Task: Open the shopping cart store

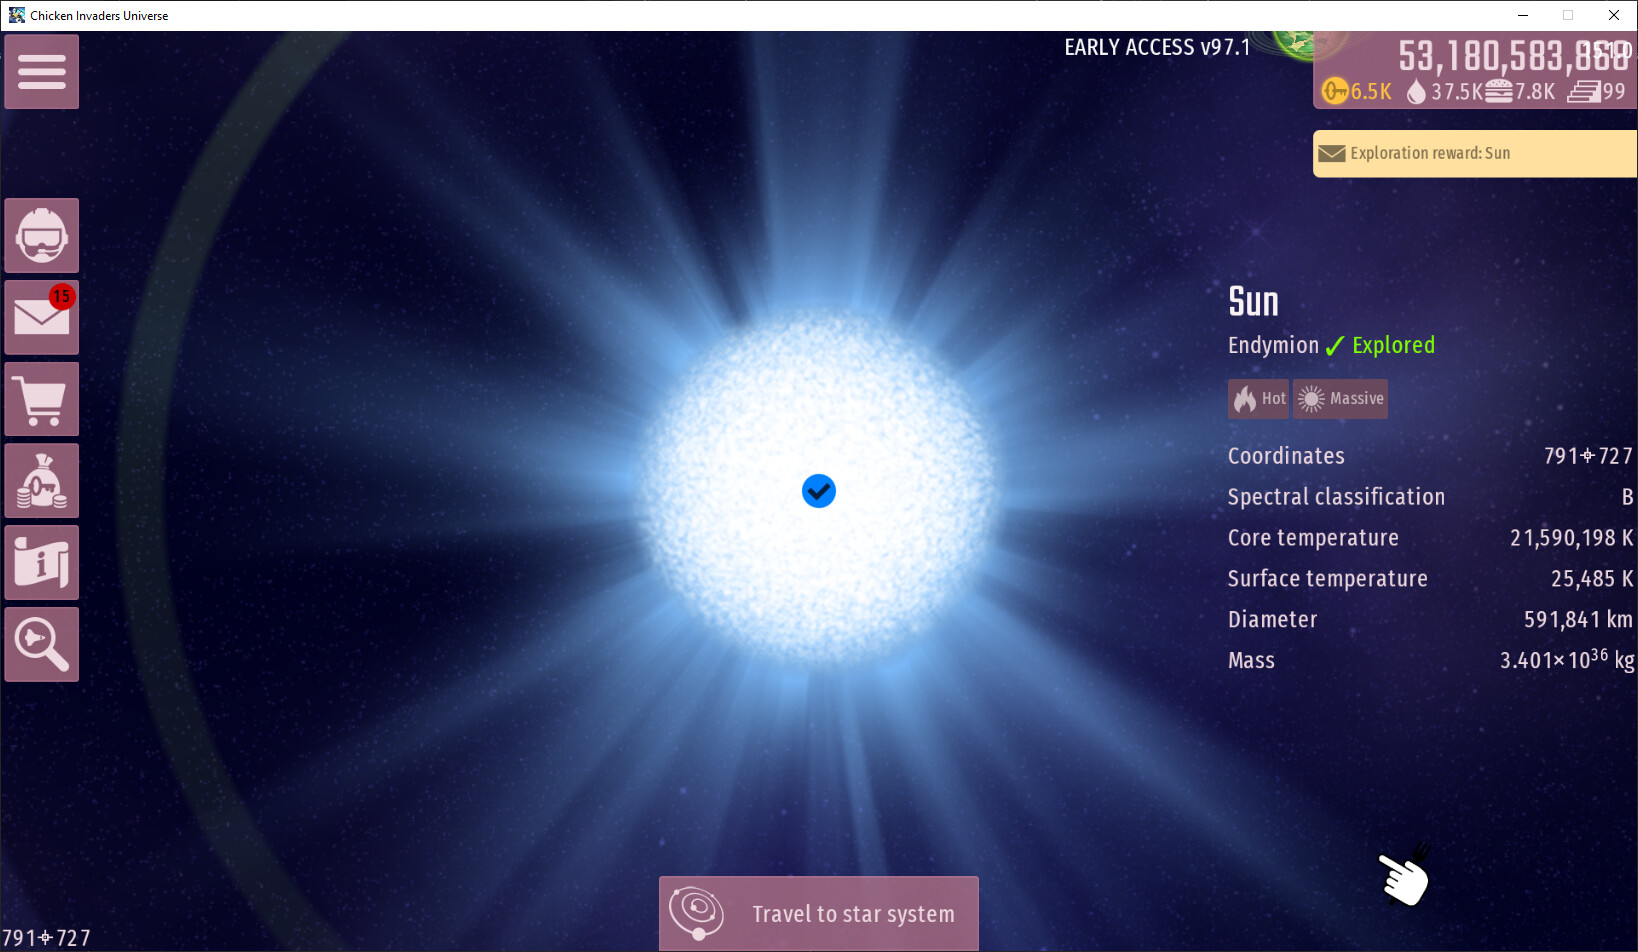Action: pos(41,399)
